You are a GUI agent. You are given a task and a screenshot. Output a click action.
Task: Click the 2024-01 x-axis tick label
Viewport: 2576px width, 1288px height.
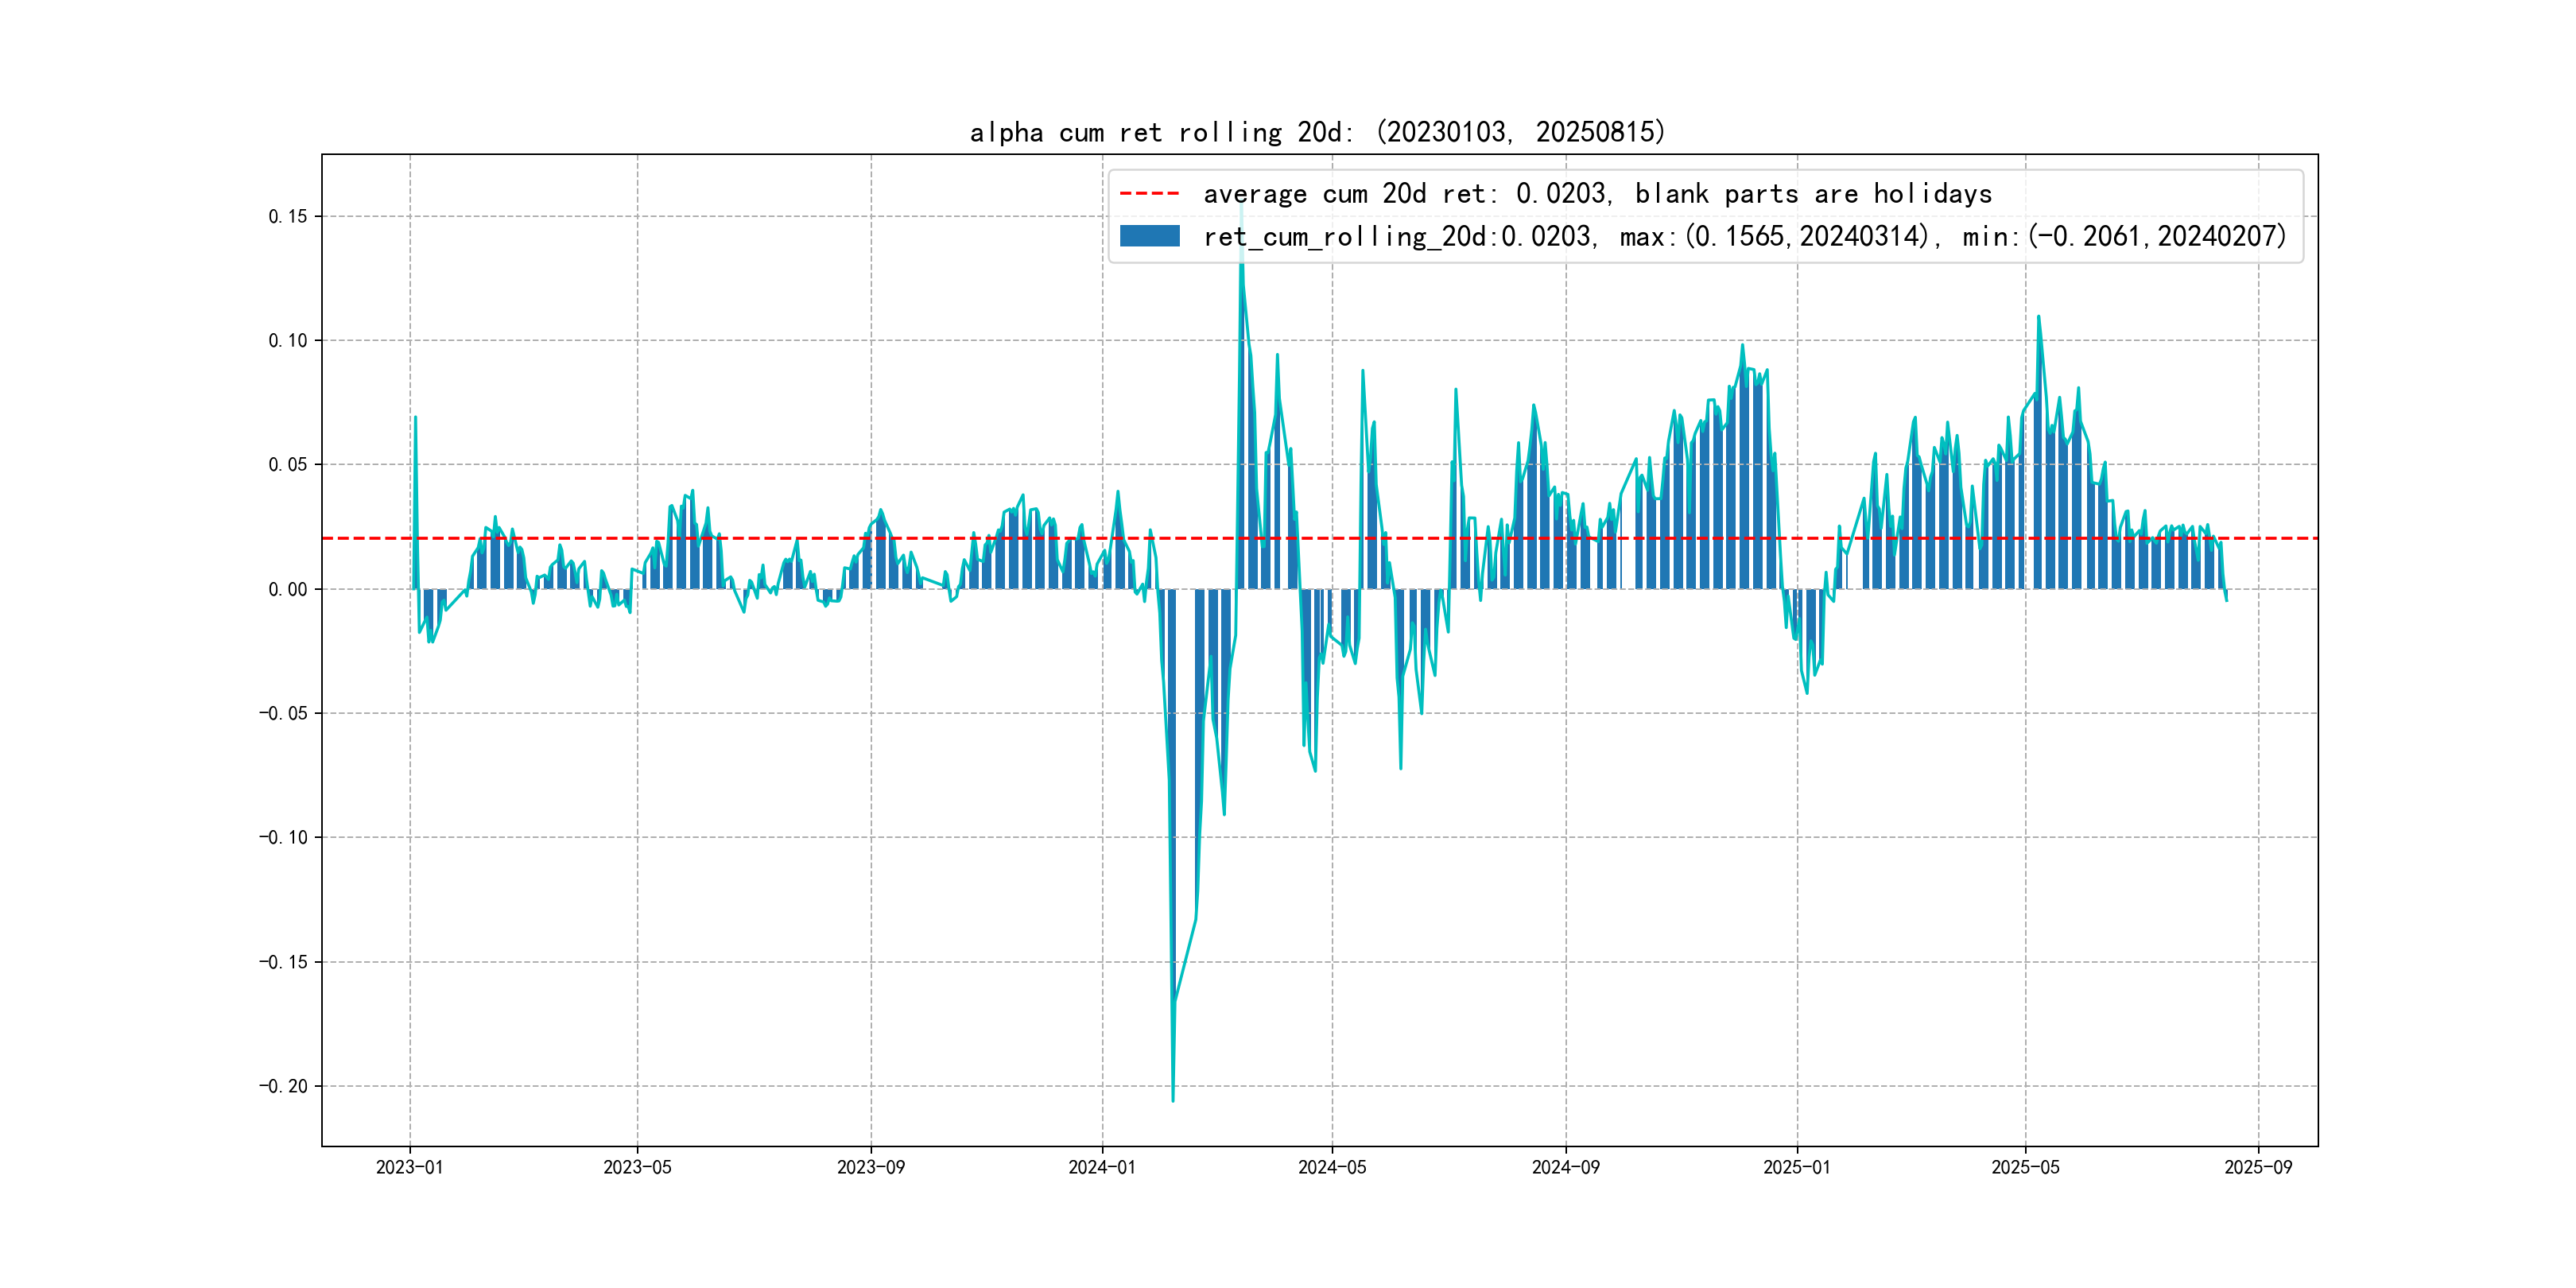(x=1102, y=1167)
